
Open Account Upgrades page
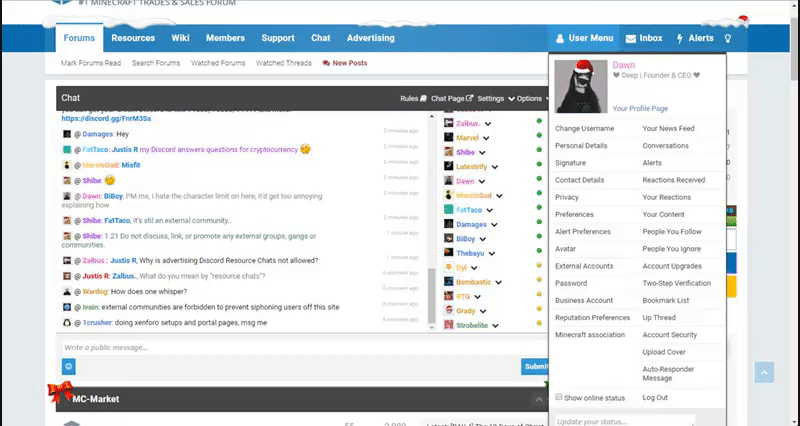pos(672,266)
